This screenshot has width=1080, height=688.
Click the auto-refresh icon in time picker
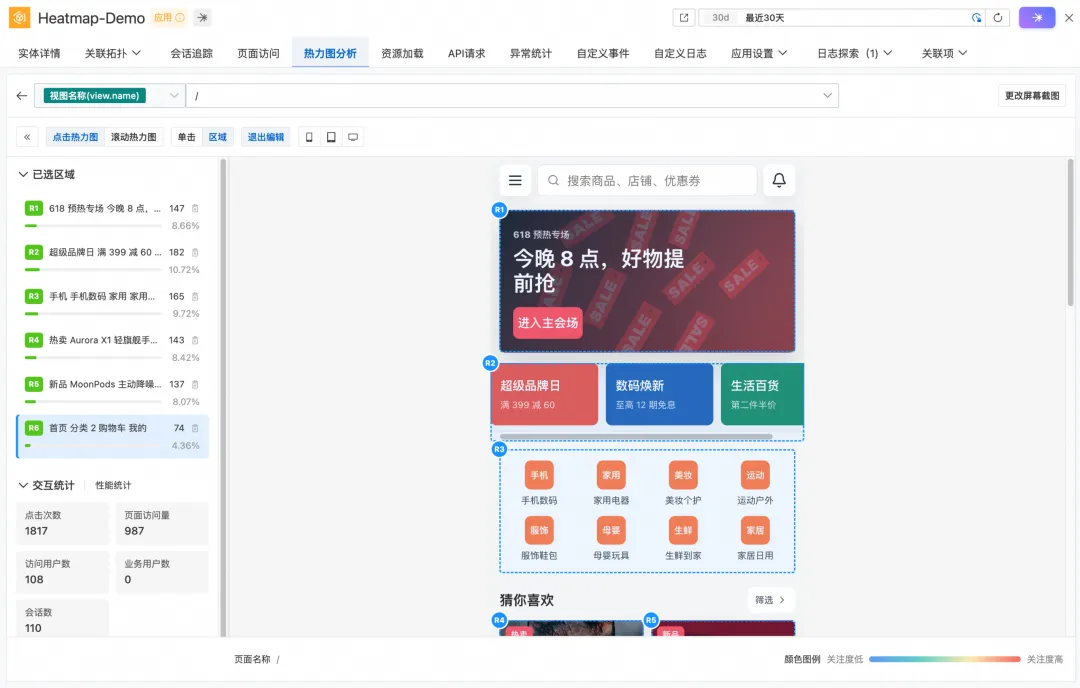point(976,18)
